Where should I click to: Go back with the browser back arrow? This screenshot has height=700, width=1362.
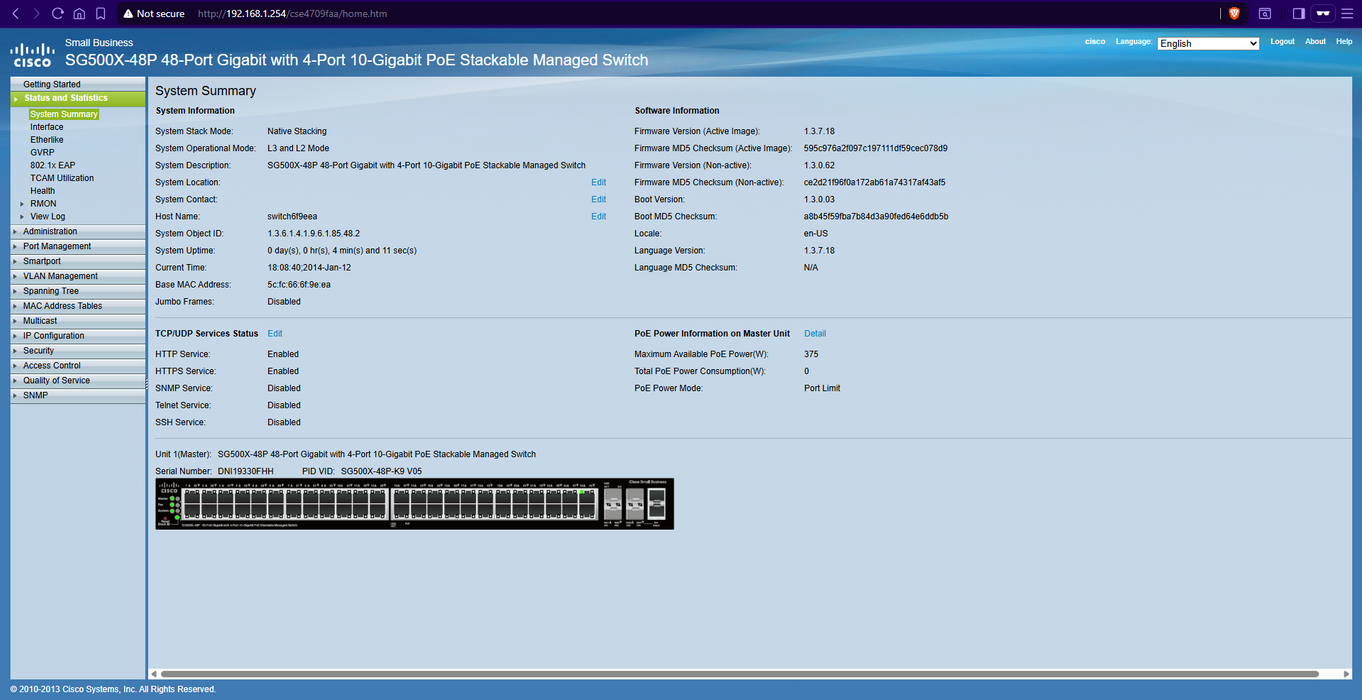(15, 14)
